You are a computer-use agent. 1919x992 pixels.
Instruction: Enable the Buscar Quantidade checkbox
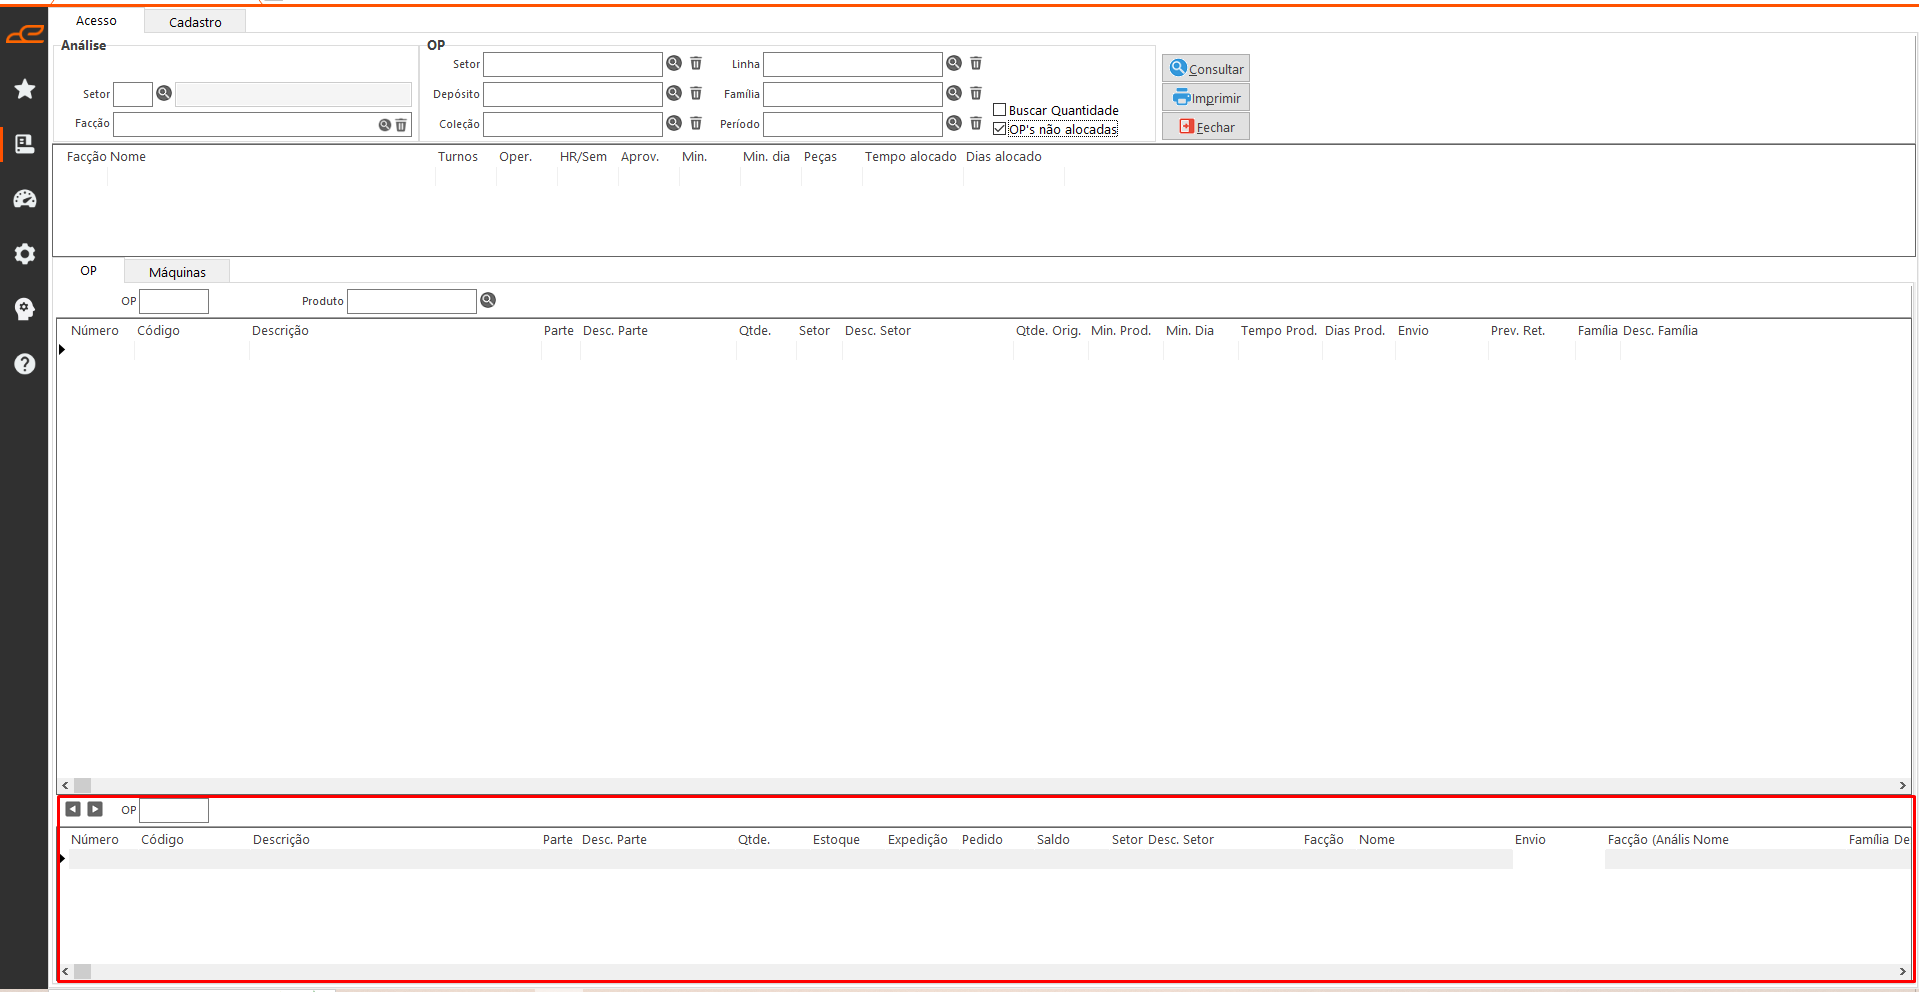[999, 110]
